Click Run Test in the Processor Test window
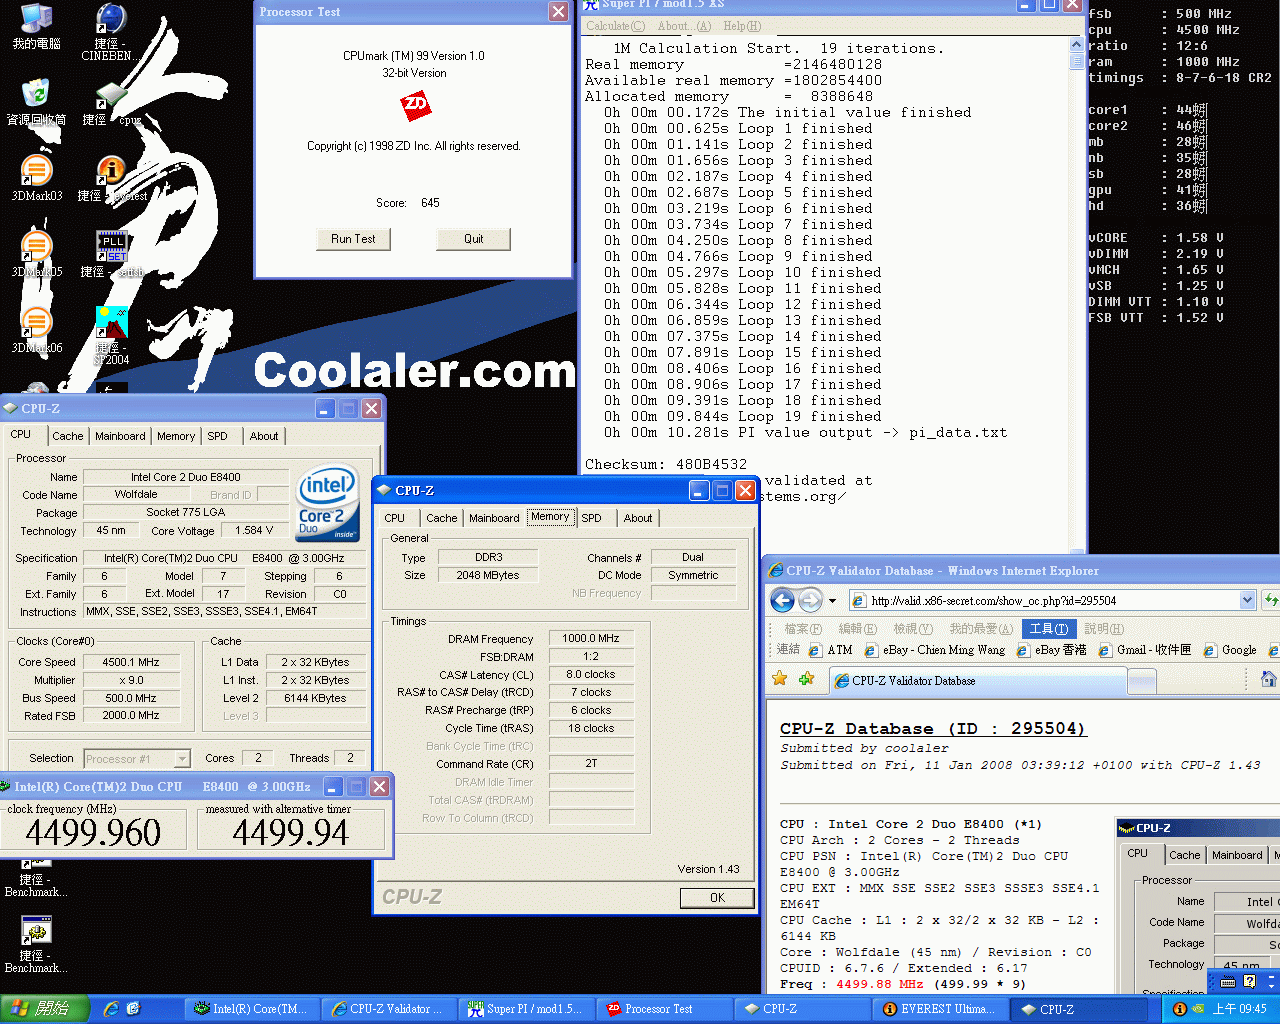Screen dimensions: 1280x1024 [x=353, y=239]
